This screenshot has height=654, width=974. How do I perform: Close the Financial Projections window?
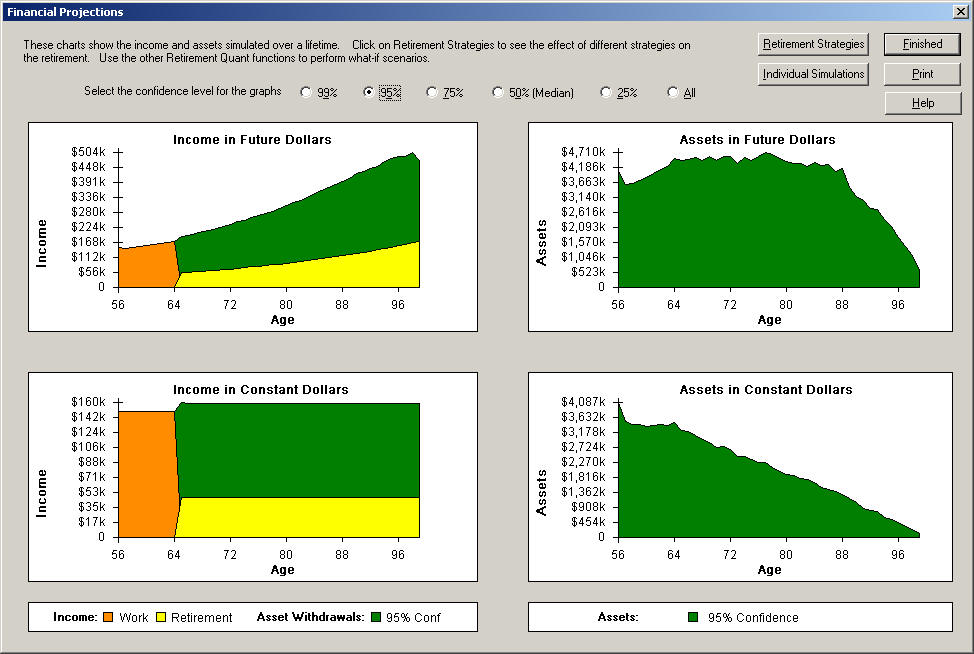point(960,12)
